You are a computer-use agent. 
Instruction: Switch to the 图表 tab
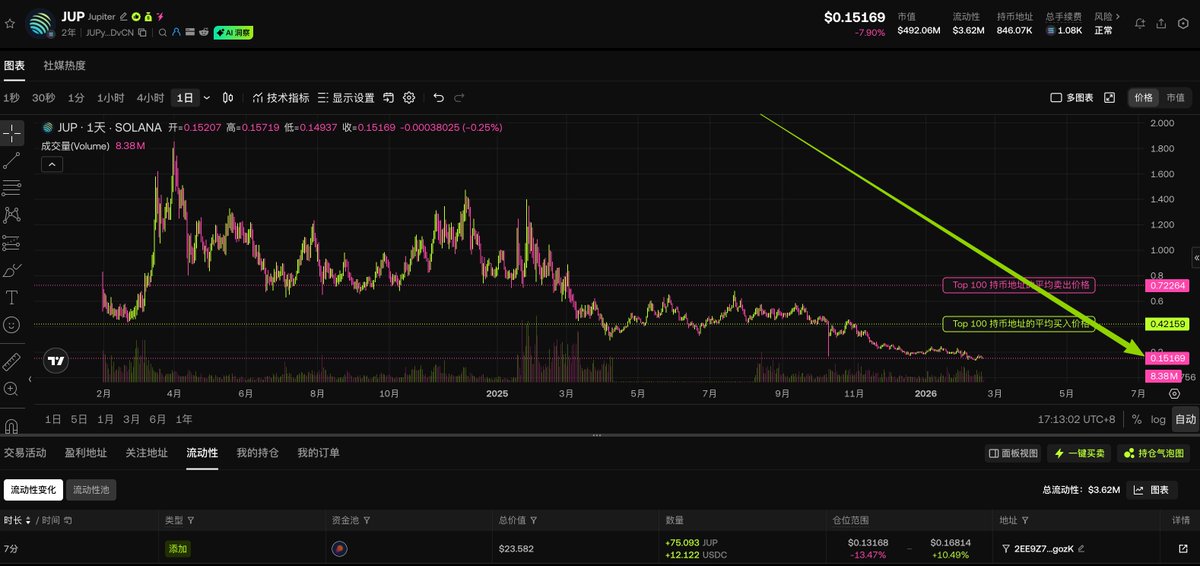pyautogui.click(x=14, y=65)
